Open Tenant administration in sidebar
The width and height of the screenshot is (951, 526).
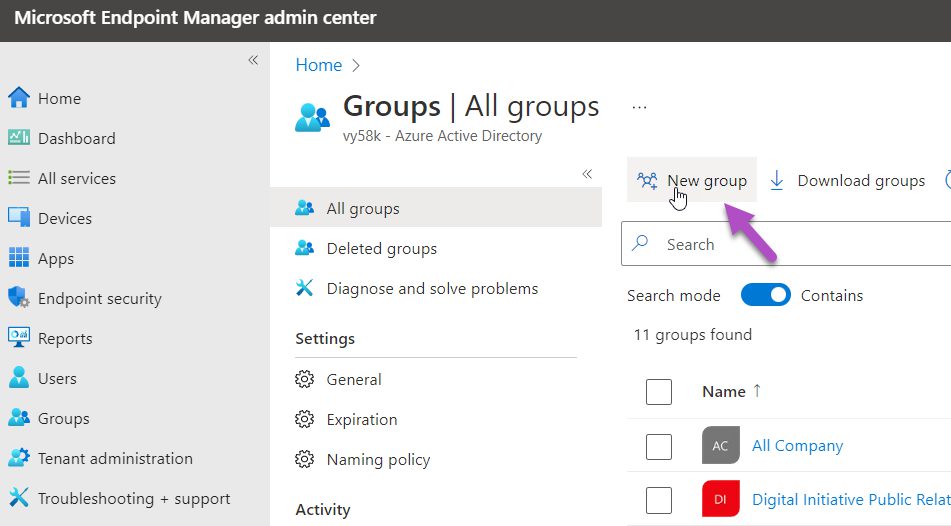coord(115,459)
